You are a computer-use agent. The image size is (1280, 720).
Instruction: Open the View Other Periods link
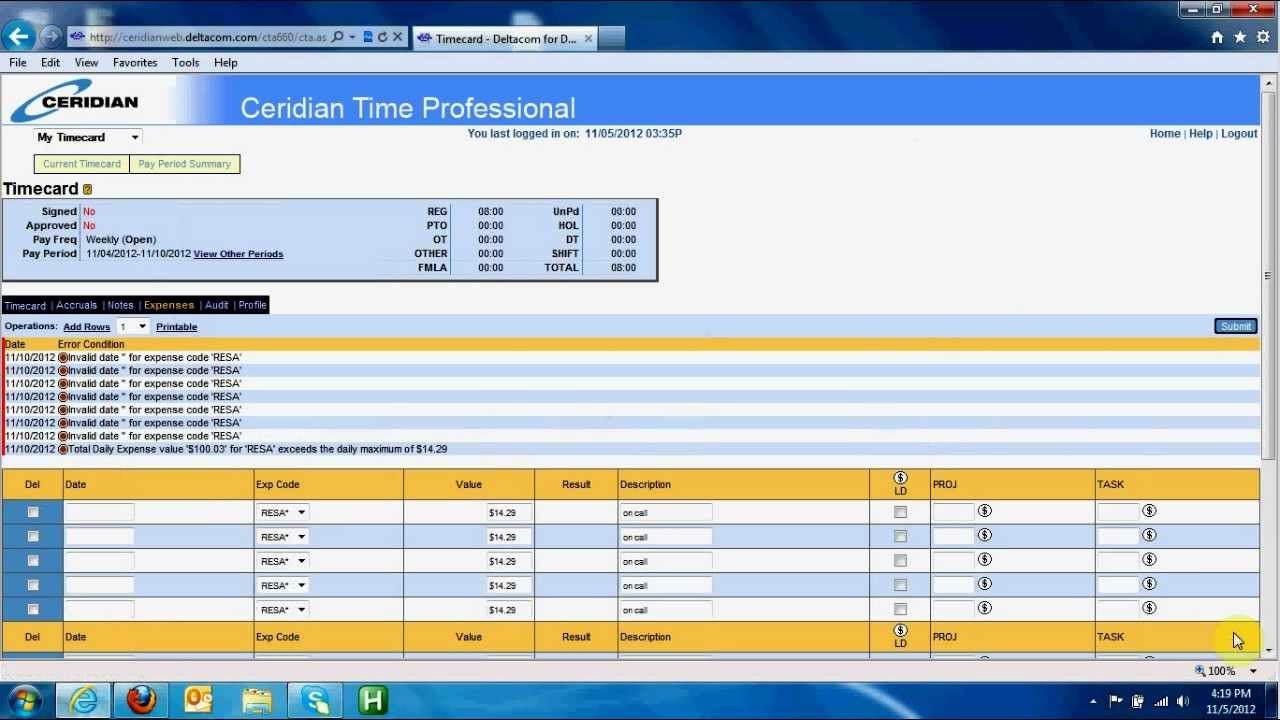(238, 254)
